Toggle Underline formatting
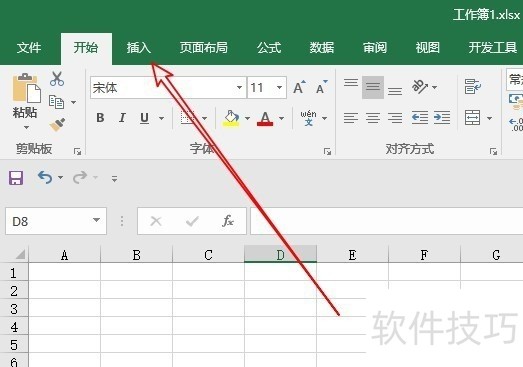This screenshot has height=367, width=523. tap(144, 118)
